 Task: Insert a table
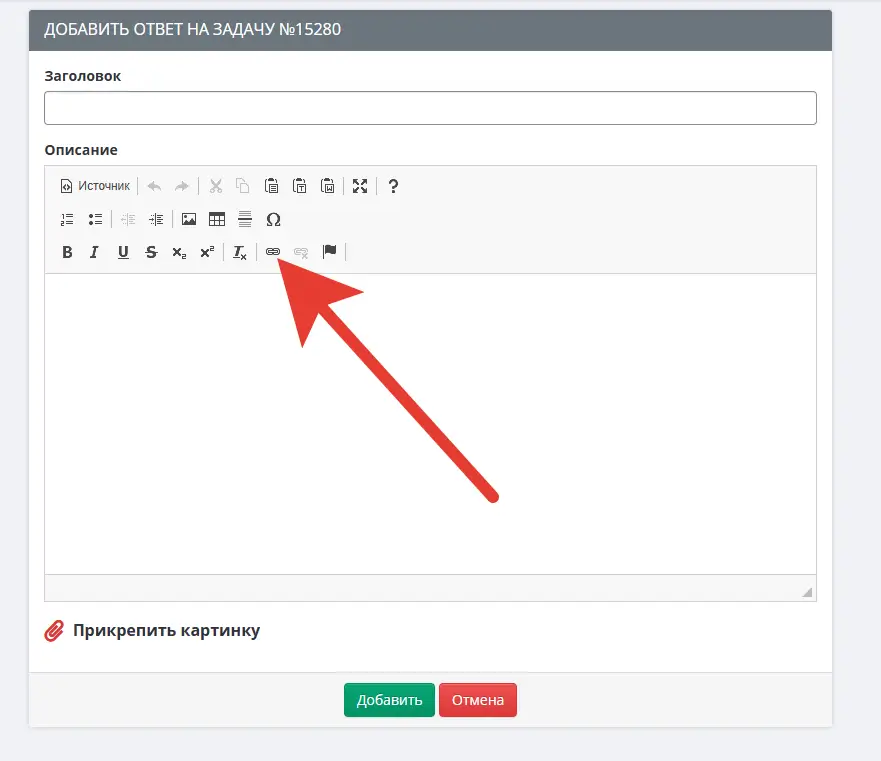click(216, 219)
